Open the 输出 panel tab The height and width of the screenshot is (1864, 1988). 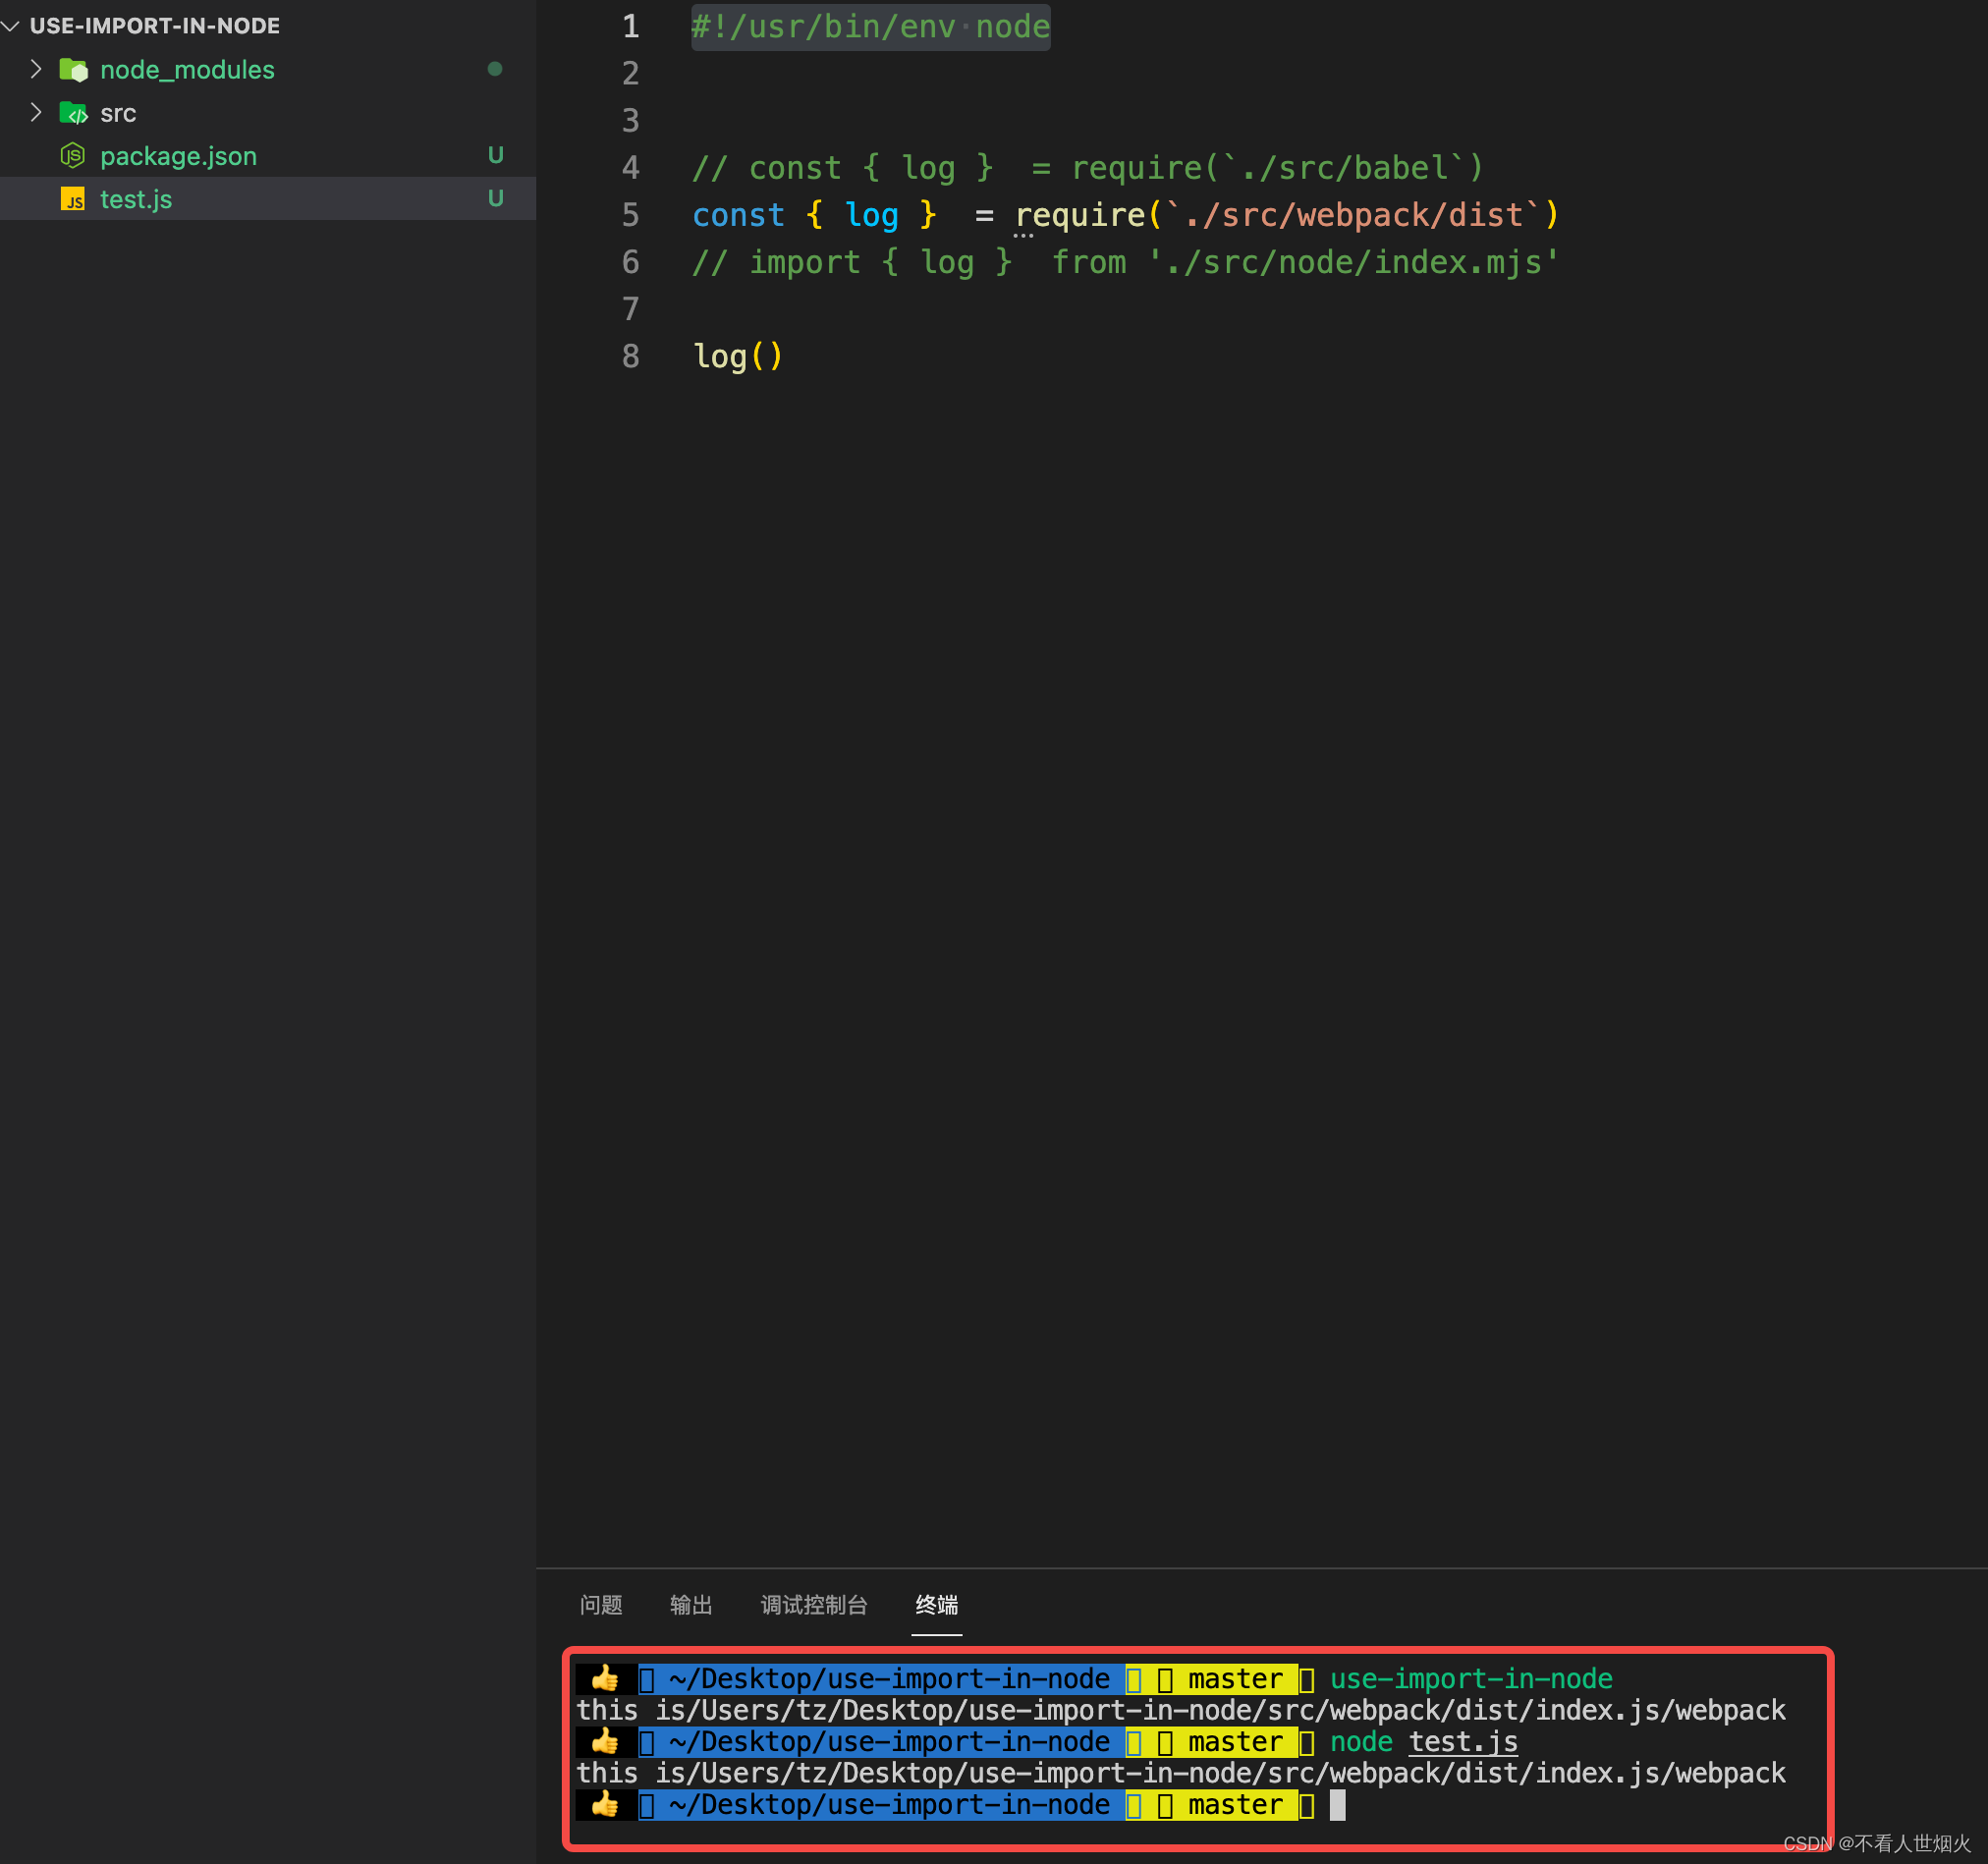691,1605
